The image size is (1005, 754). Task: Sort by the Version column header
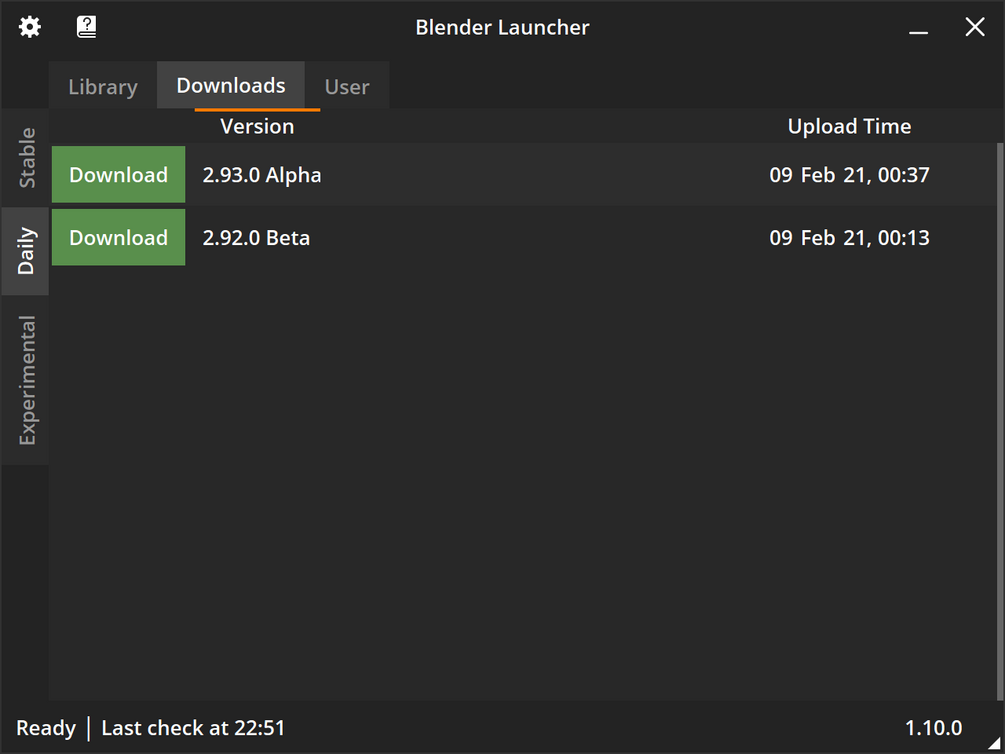point(257,126)
